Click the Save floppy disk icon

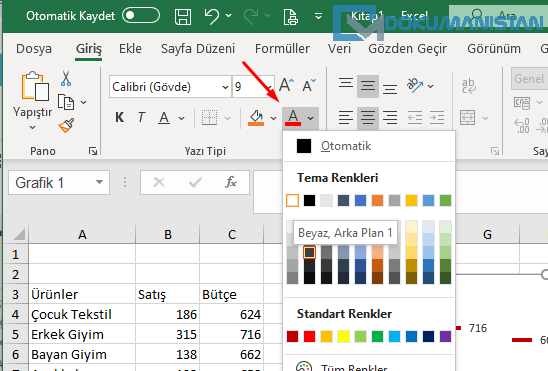click(x=183, y=16)
